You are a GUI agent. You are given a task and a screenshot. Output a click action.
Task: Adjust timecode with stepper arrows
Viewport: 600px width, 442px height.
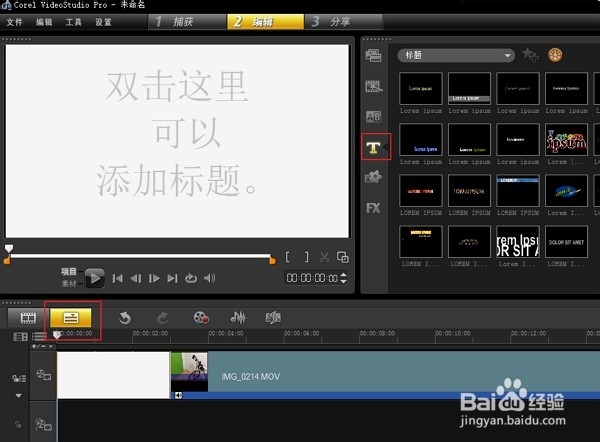pos(344,278)
